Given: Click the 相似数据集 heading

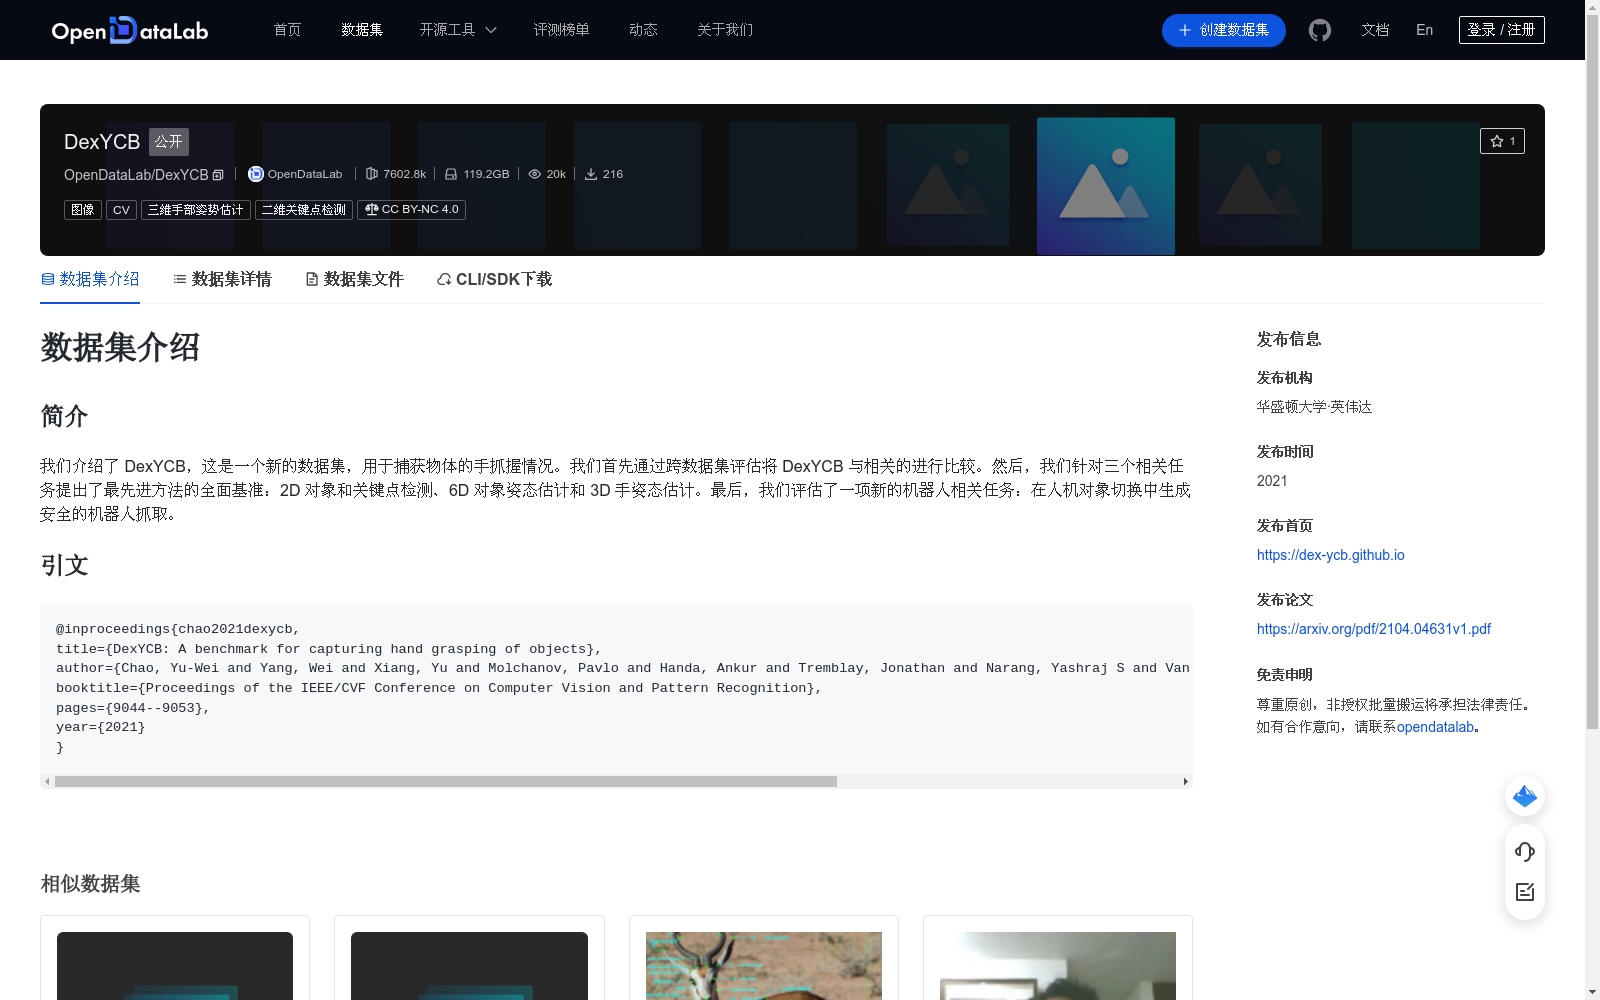Looking at the screenshot, I should coord(90,884).
